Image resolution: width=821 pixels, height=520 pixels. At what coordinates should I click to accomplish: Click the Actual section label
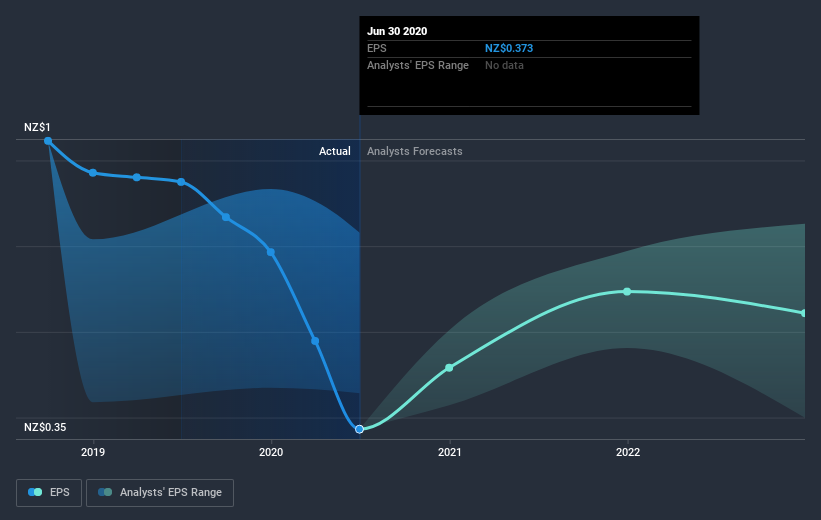tap(335, 151)
